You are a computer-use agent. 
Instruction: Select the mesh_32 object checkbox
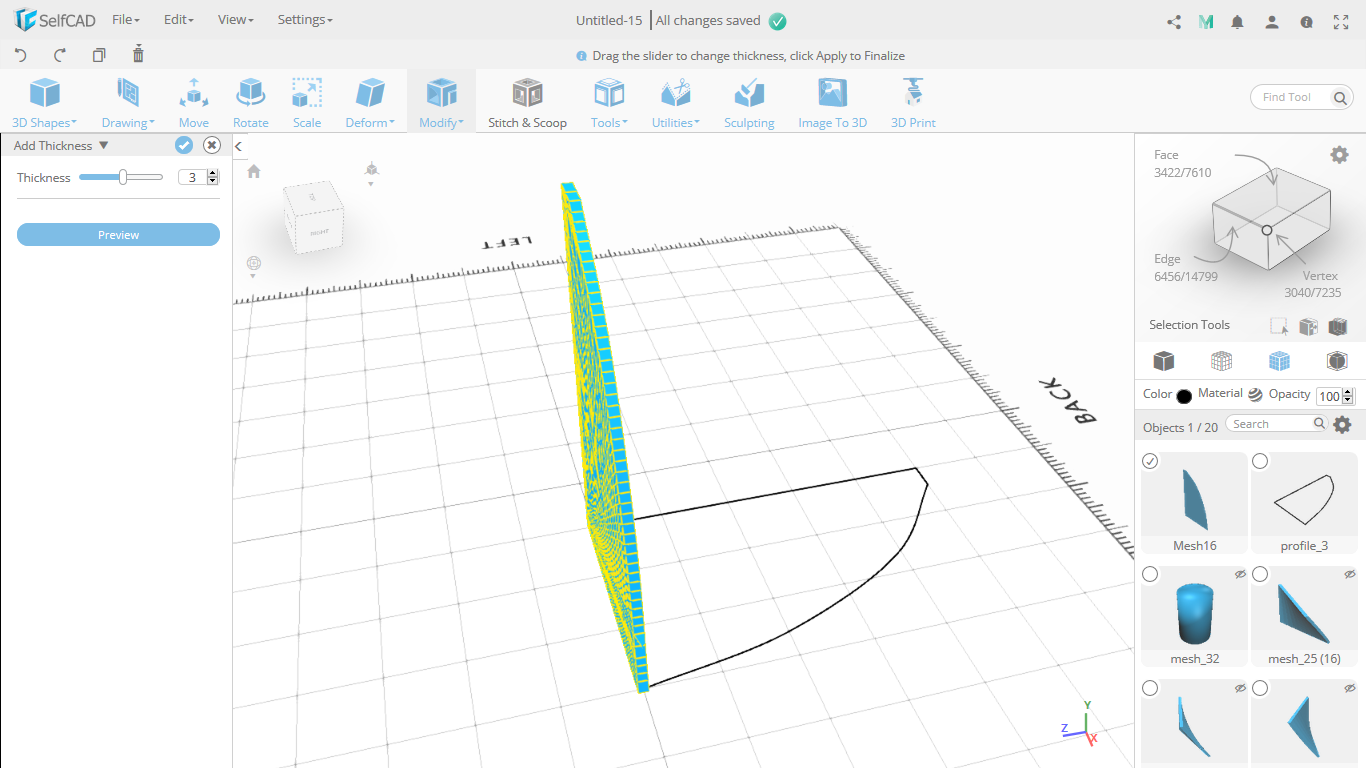pyautogui.click(x=1150, y=574)
